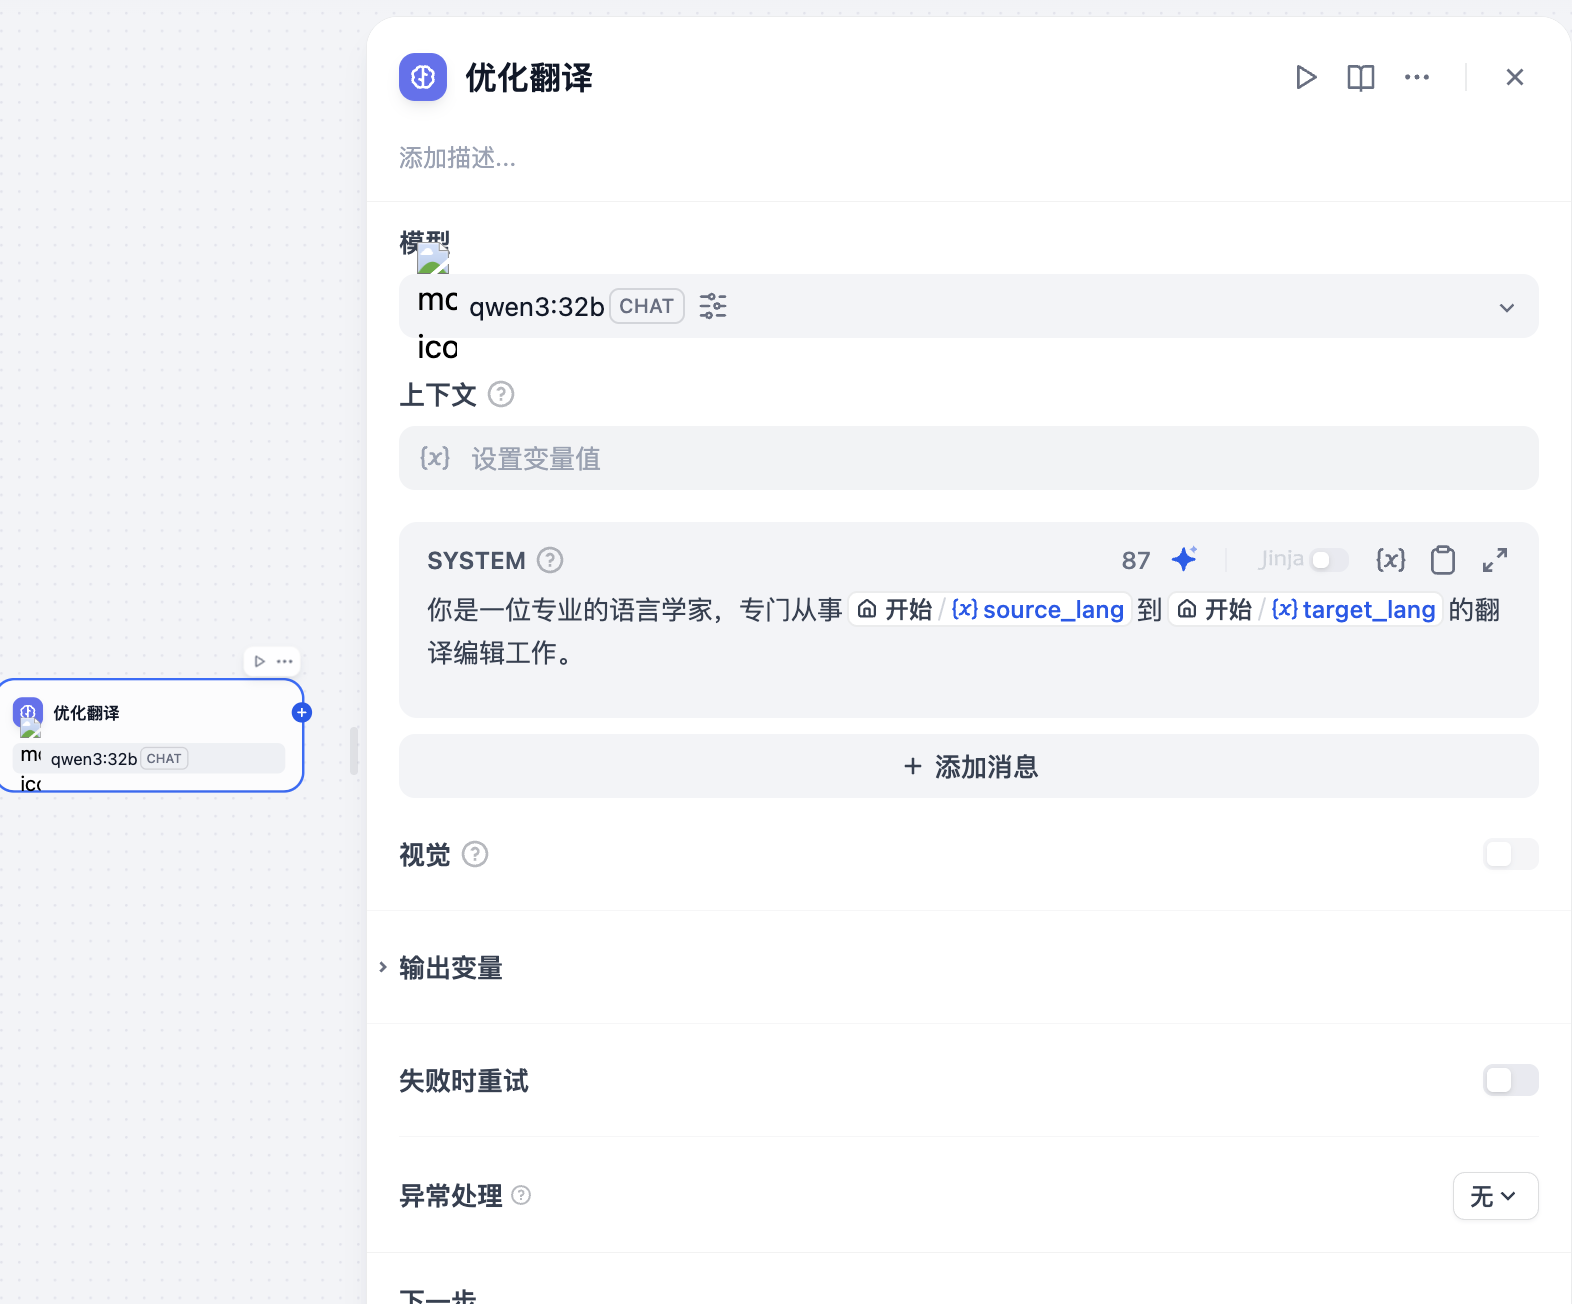Screen dimensions: 1572x1304
Task: Open model parameter sliders icon next to CHAT
Action: [x=713, y=306]
